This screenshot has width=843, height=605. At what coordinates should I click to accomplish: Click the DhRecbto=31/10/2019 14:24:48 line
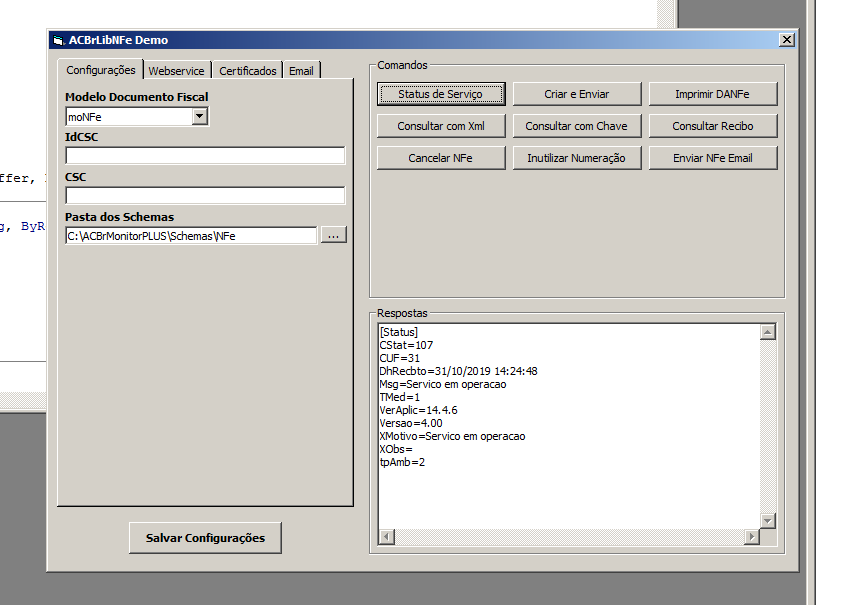click(x=459, y=371)
